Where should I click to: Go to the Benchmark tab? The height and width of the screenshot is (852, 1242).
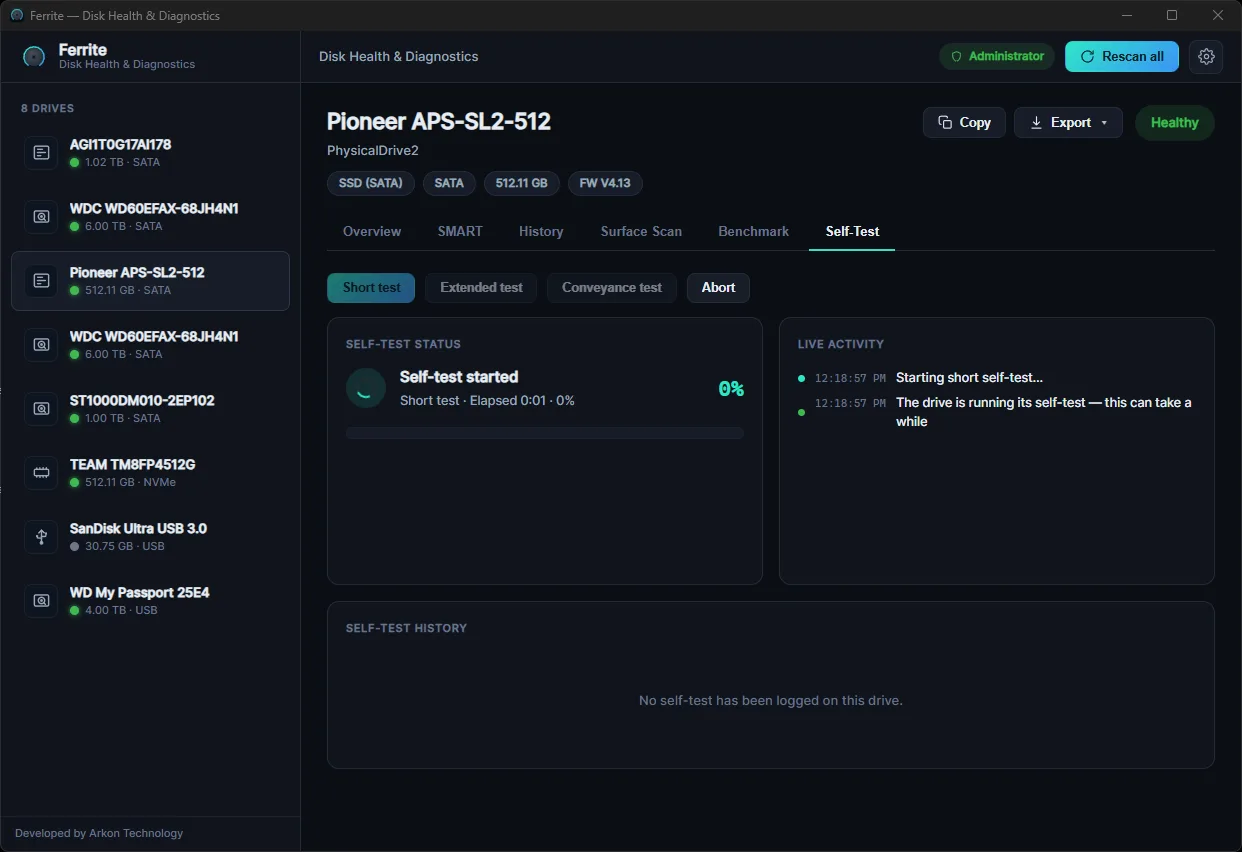[754, 231]
